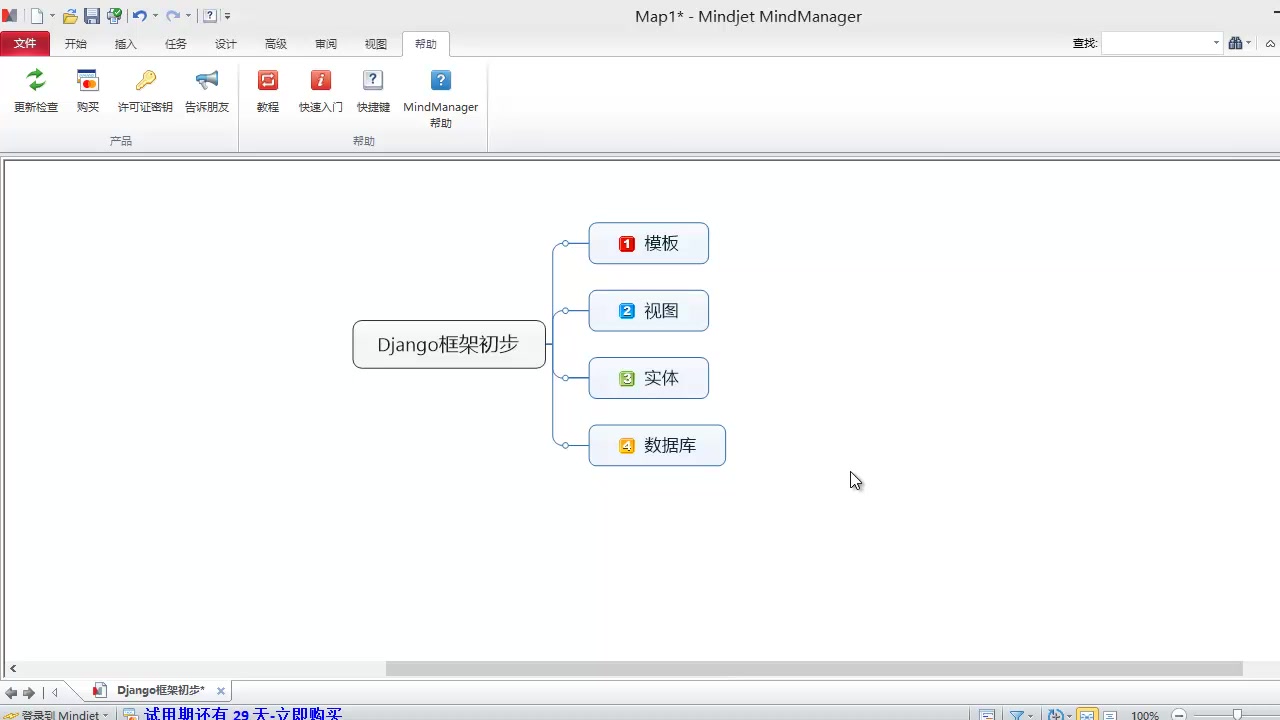The image size is (1280, 720).
Task: Toggle the map view mode in status bar
Action: (1087, 715)
